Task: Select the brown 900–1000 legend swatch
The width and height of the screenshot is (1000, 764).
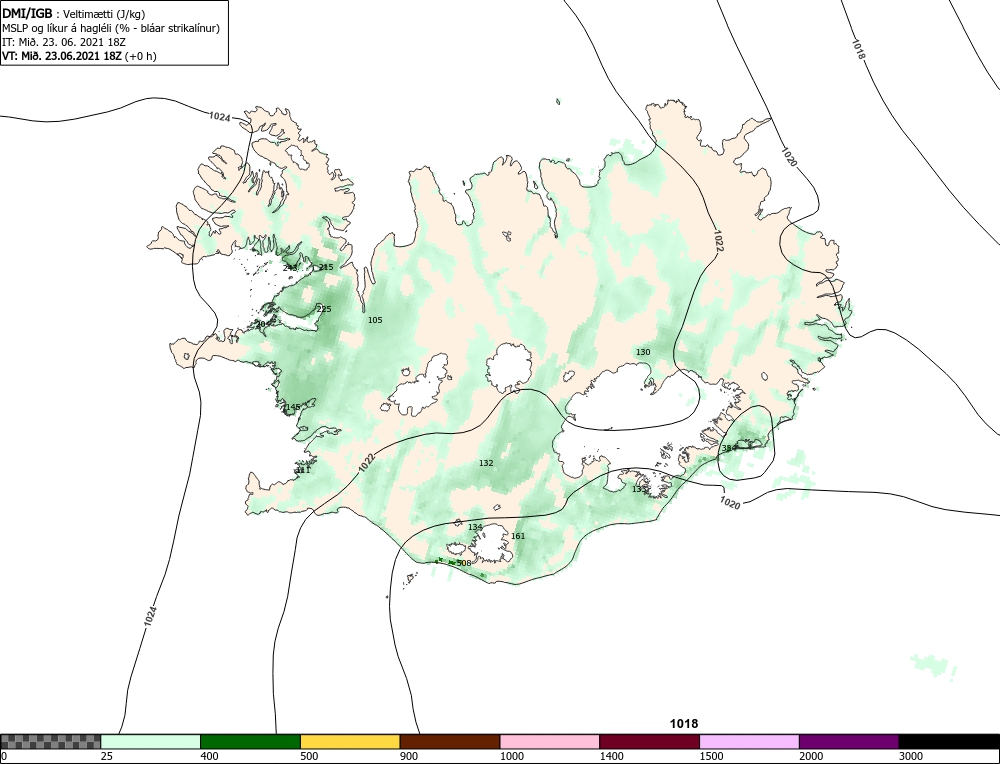Action: [450, 741]
